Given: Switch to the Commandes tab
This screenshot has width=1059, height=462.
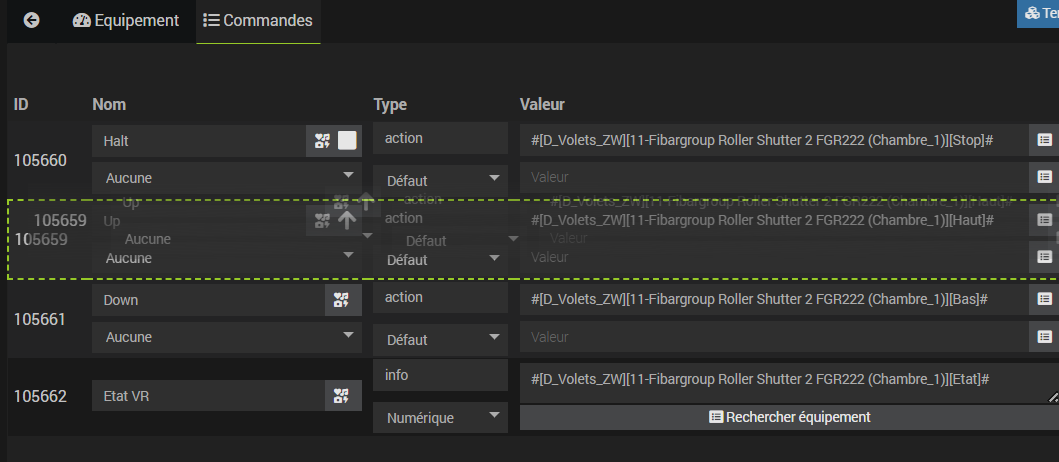Looking at the screenshot, I should point(258,20).
